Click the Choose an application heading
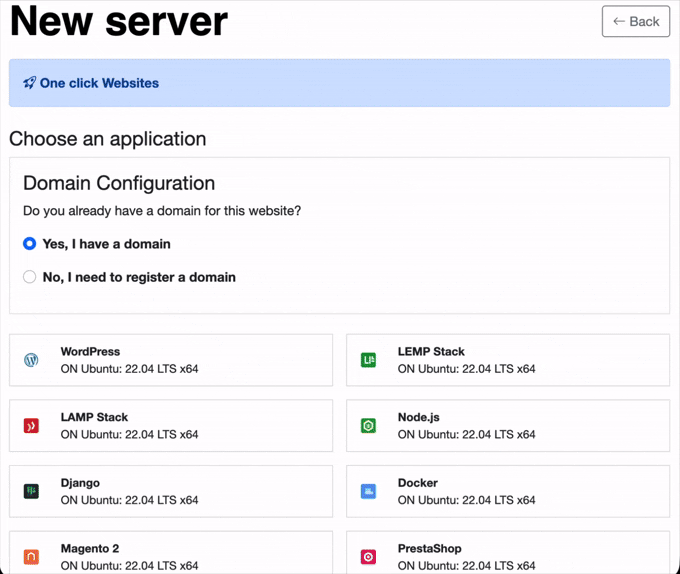The height and width of the screenshot is (574, 680). (x=108, y=139)
